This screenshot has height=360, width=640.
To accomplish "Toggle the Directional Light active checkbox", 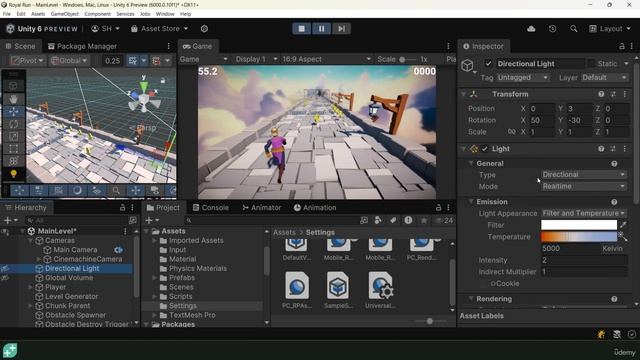I will point(488,64).
